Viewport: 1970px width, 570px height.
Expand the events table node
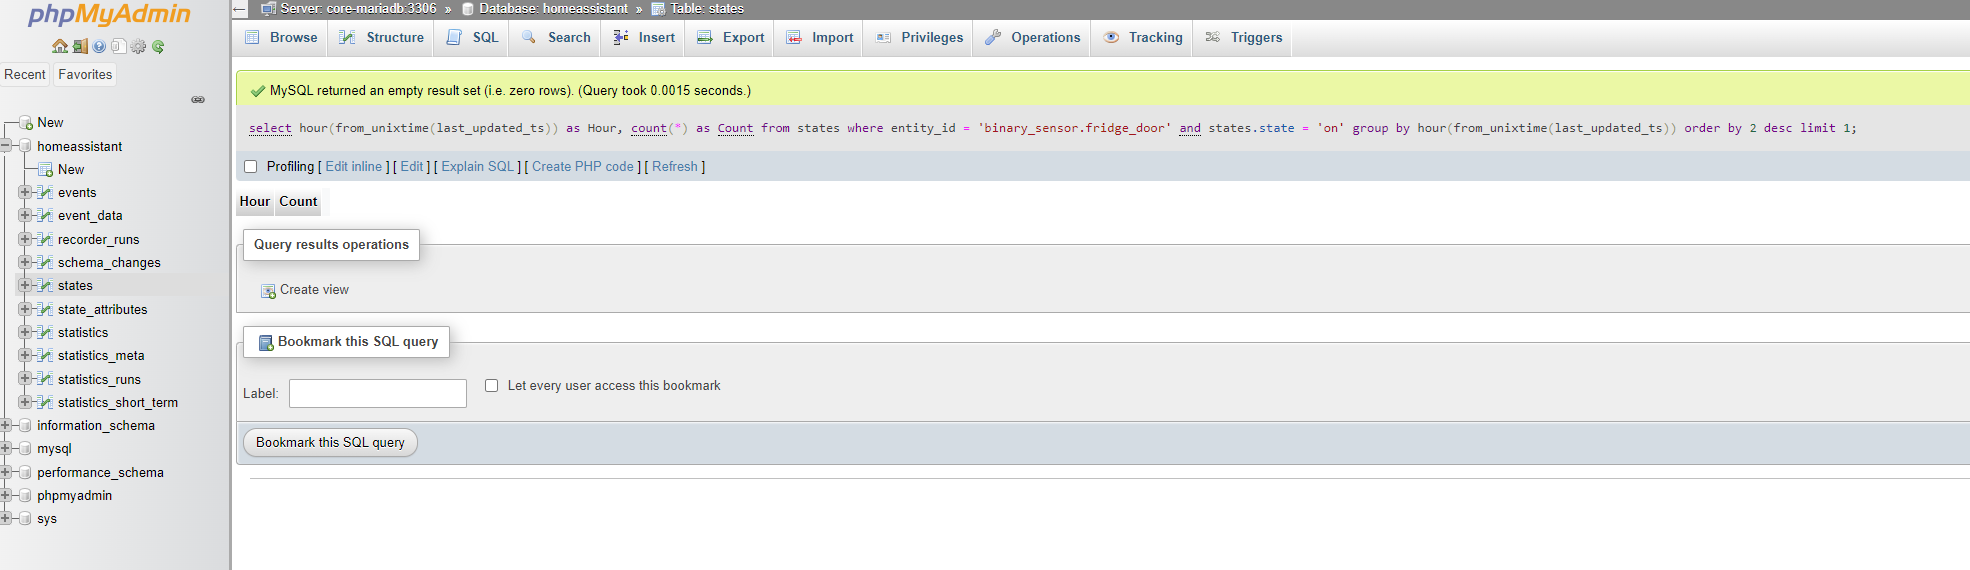pyautogui.click(x=25, y=192)
